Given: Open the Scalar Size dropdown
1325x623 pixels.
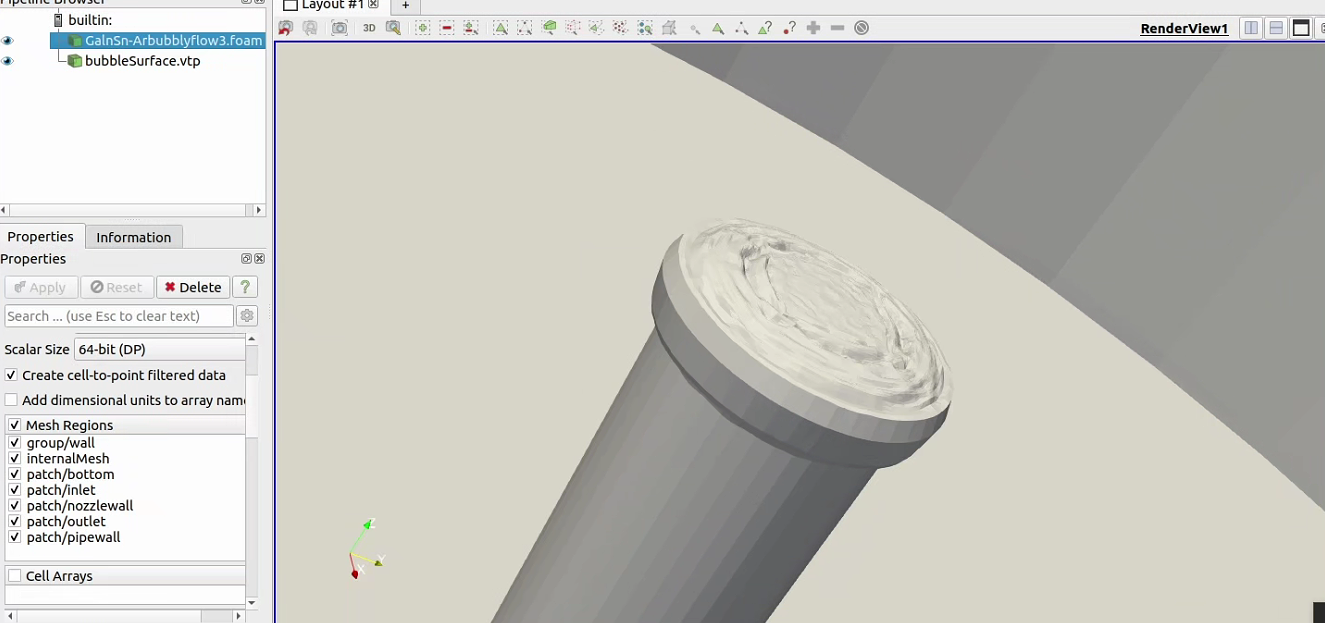Looking at the screenshot, I should (160, 349).
